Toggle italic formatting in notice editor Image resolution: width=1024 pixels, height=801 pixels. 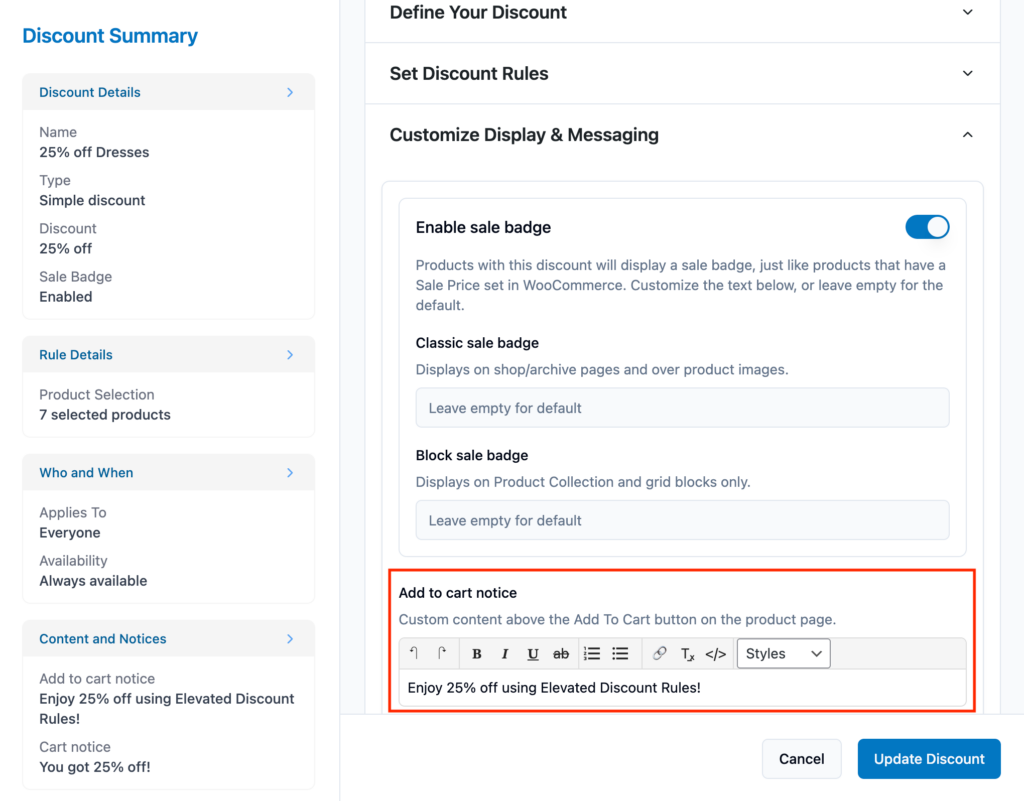(x=505, y=653)
